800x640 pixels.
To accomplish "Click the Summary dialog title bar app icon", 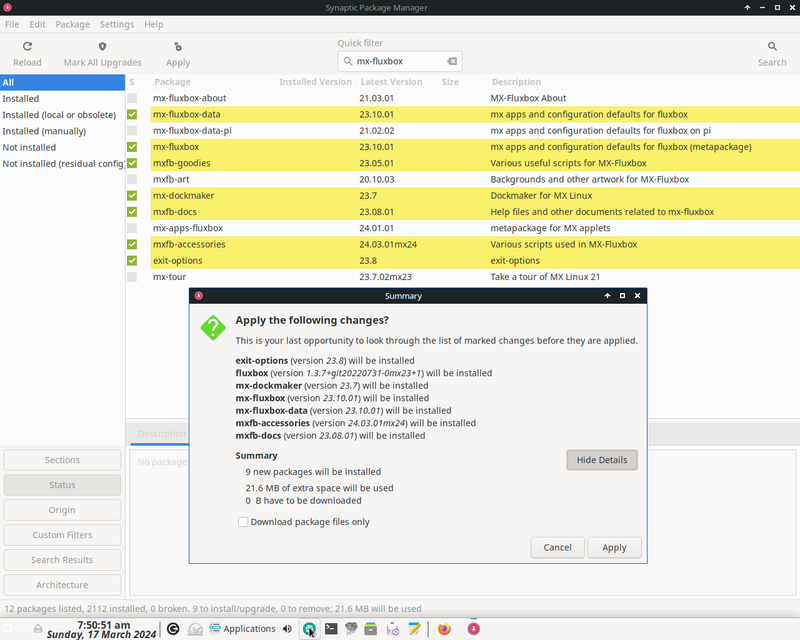I will 199,296.
